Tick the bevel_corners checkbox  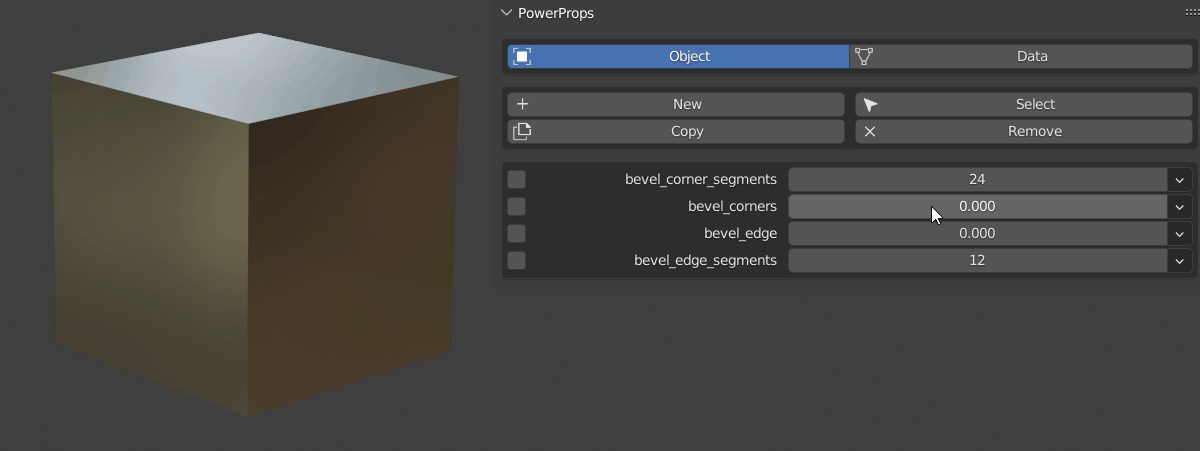pyautogui.click(x=516, y=206)
